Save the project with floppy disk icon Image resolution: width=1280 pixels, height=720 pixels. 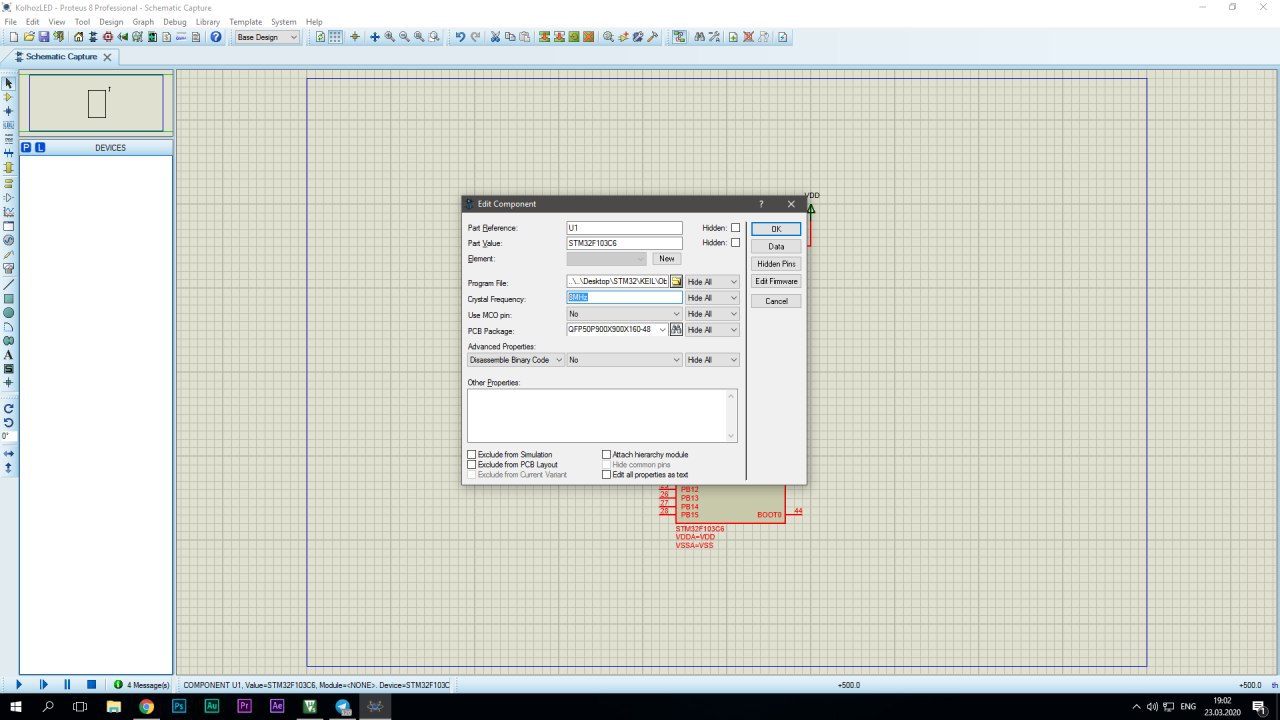[44, 37]
